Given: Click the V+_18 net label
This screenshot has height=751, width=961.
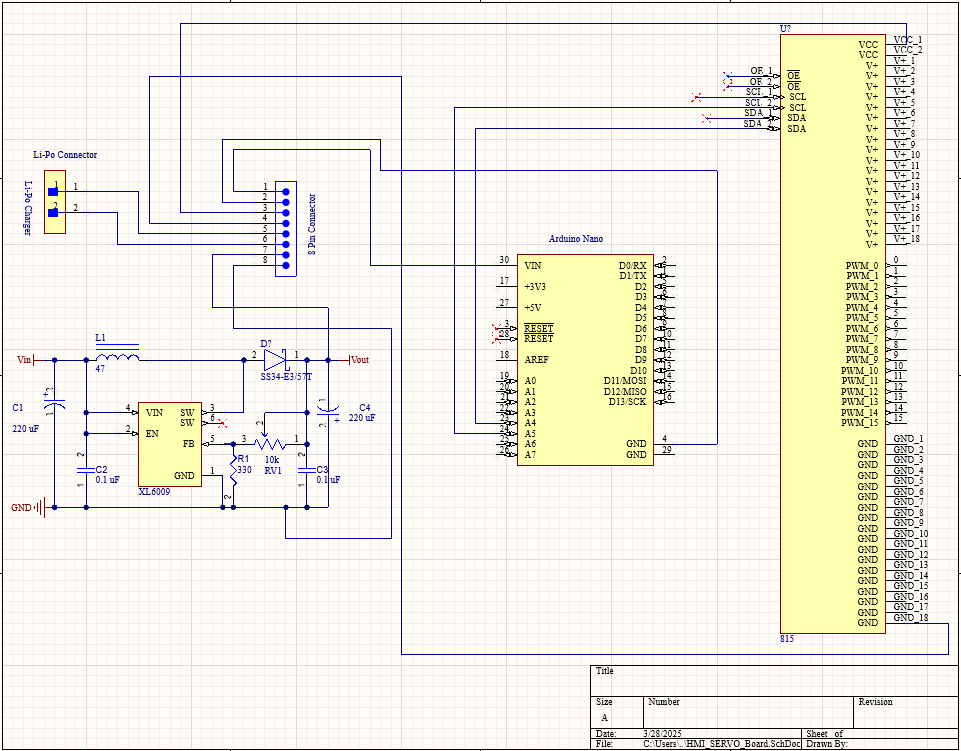Looking at the screenshot, I should (x=906, y=238).
